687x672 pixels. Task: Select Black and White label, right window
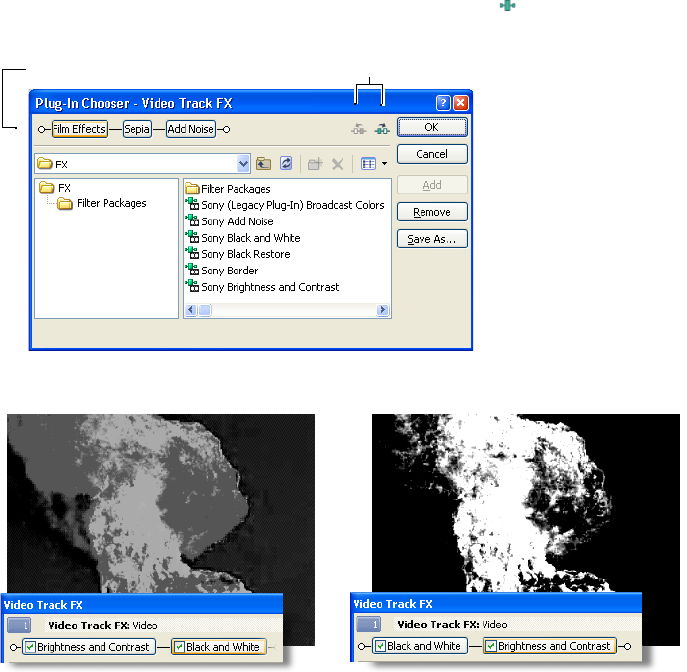[x=424, y=646]
